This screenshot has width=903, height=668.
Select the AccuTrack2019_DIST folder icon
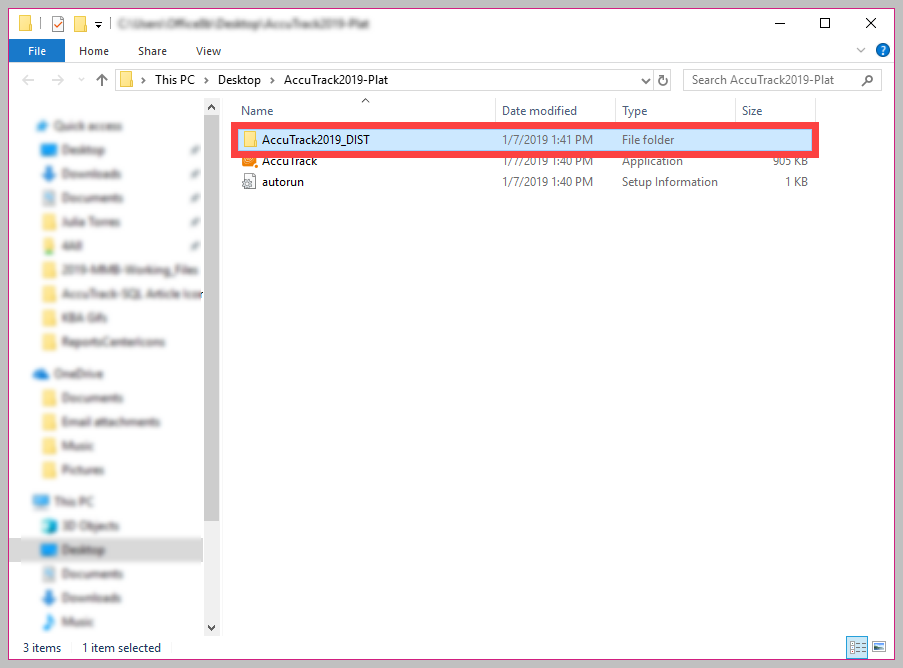point(249,139)
